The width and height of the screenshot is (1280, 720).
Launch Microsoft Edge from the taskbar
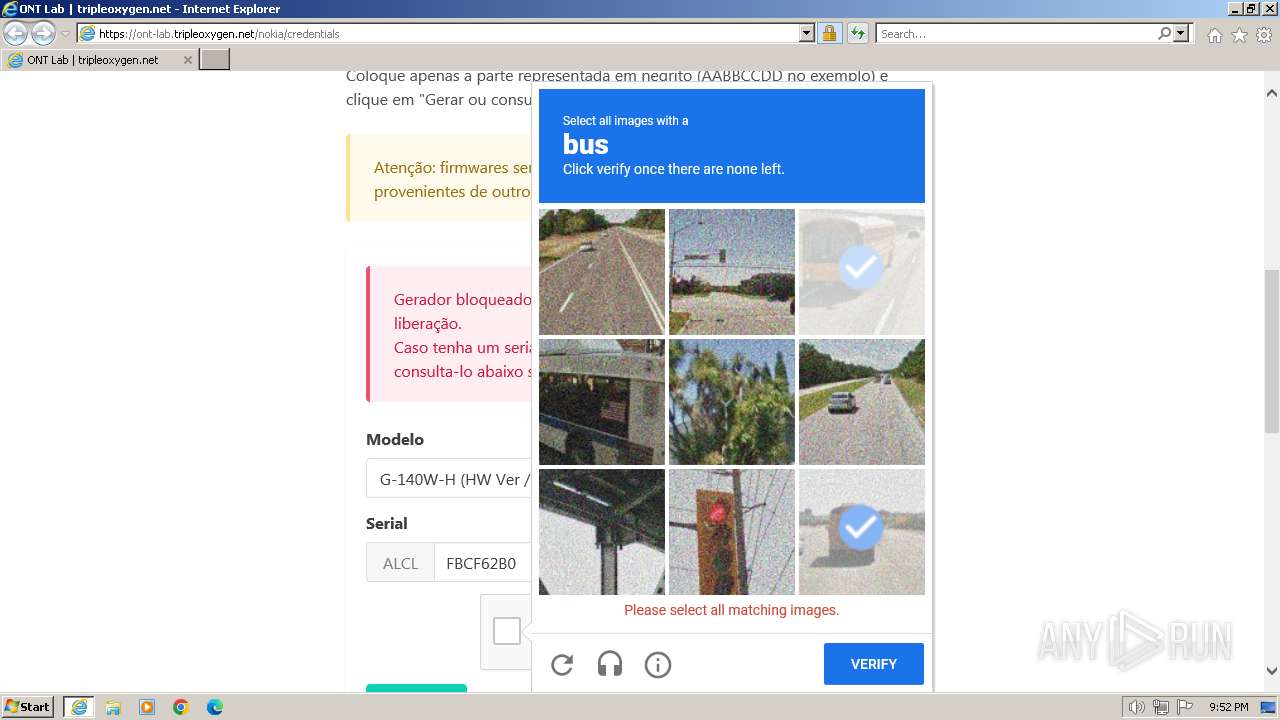(215, 707)
